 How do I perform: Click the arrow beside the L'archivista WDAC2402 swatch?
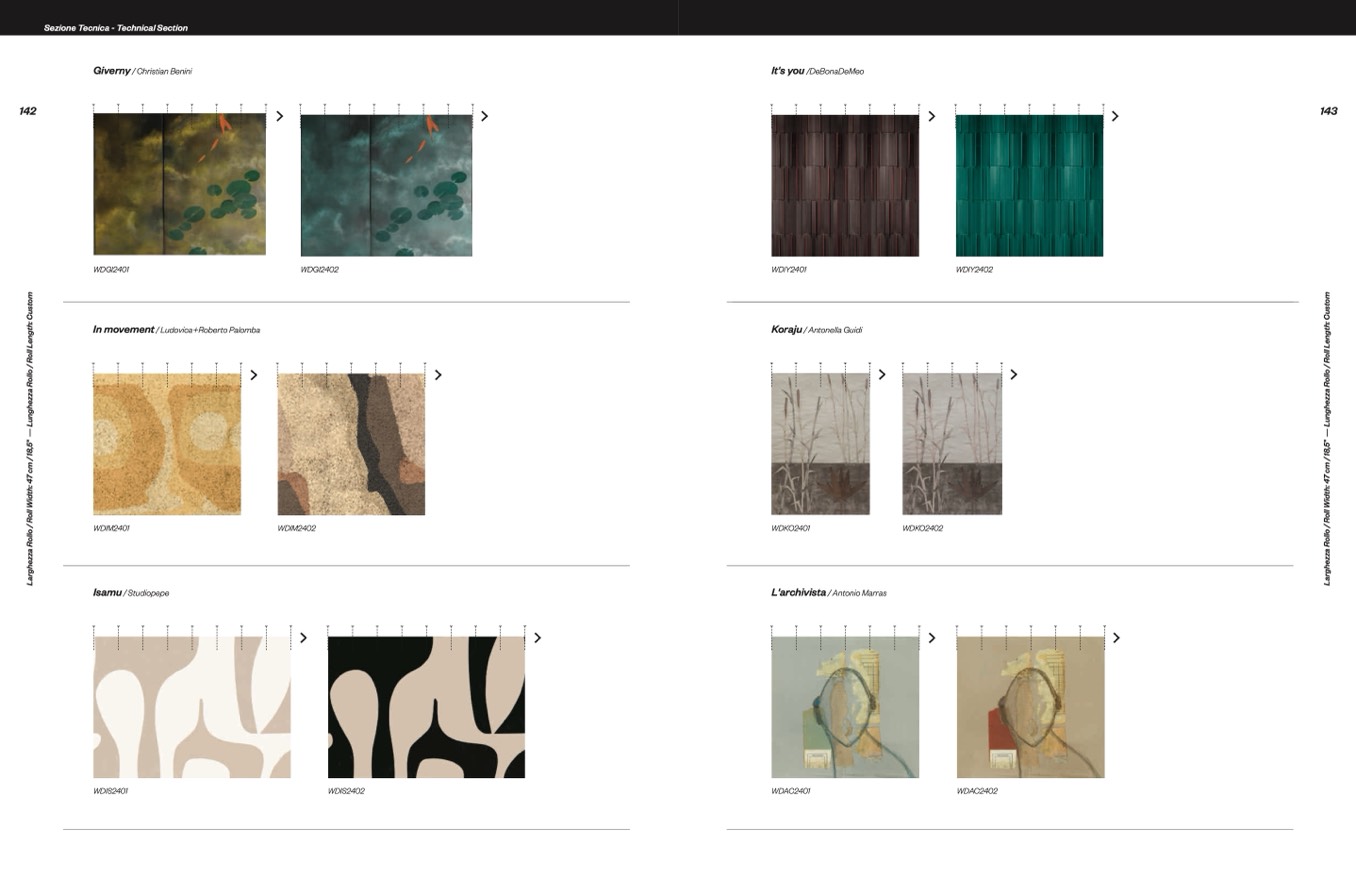pos(1117,638)
